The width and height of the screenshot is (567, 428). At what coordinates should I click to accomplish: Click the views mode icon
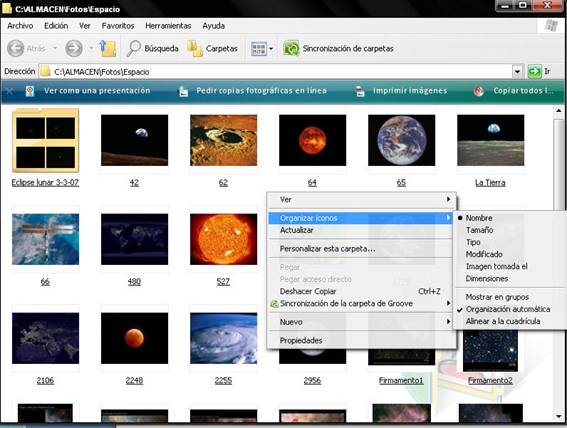(259, 48)
